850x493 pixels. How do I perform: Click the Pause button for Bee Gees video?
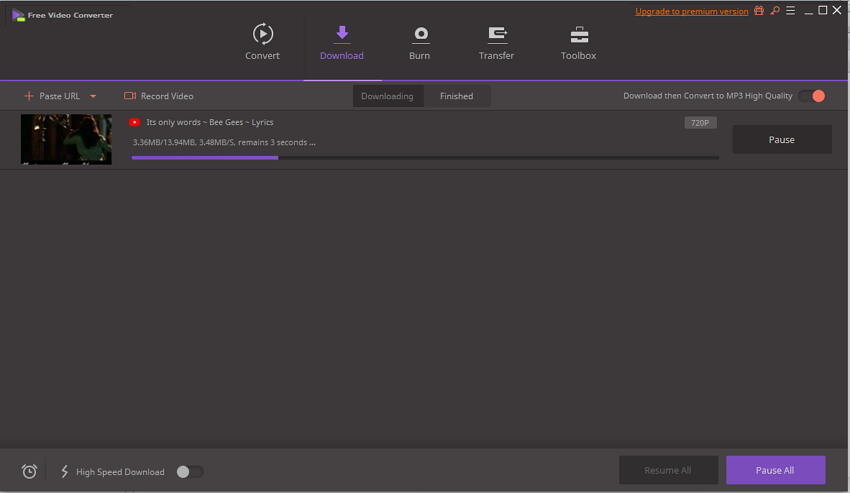point(782,139)
